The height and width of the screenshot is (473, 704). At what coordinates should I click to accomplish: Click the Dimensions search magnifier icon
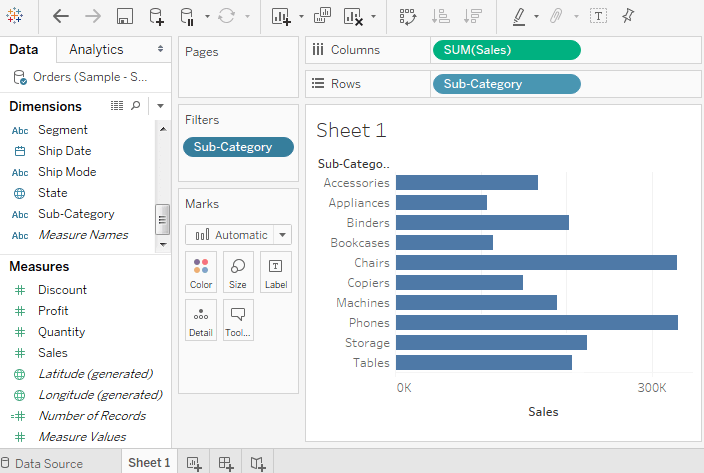point(136,105)
